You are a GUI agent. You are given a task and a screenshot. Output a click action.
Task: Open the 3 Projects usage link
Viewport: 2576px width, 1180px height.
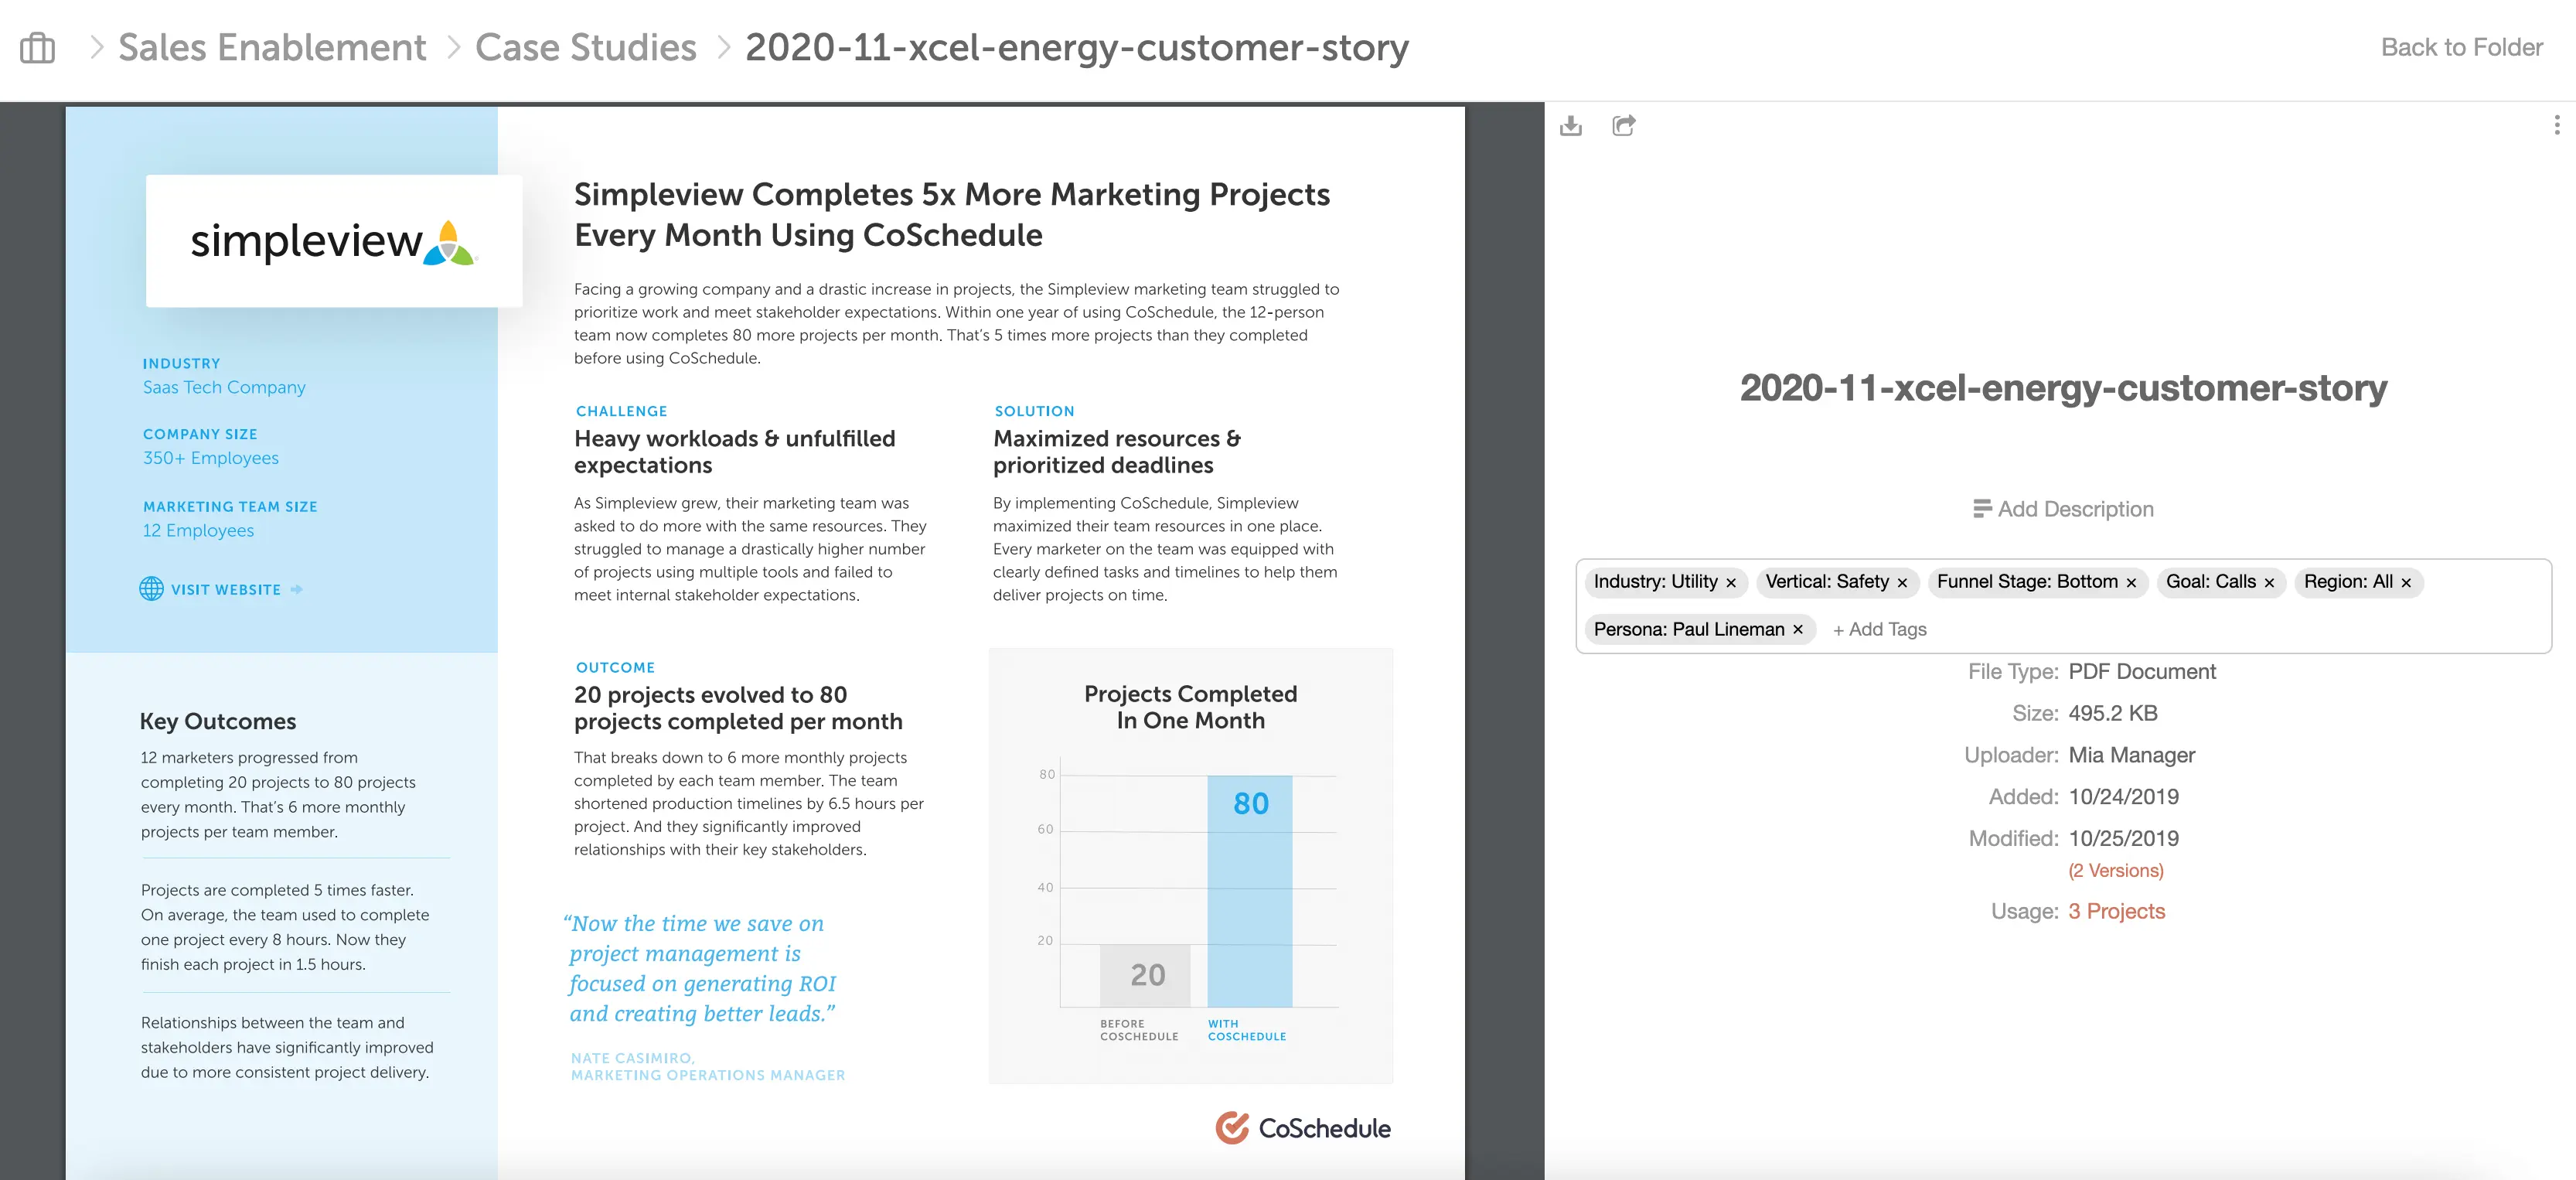click(x=2116, y=911)
